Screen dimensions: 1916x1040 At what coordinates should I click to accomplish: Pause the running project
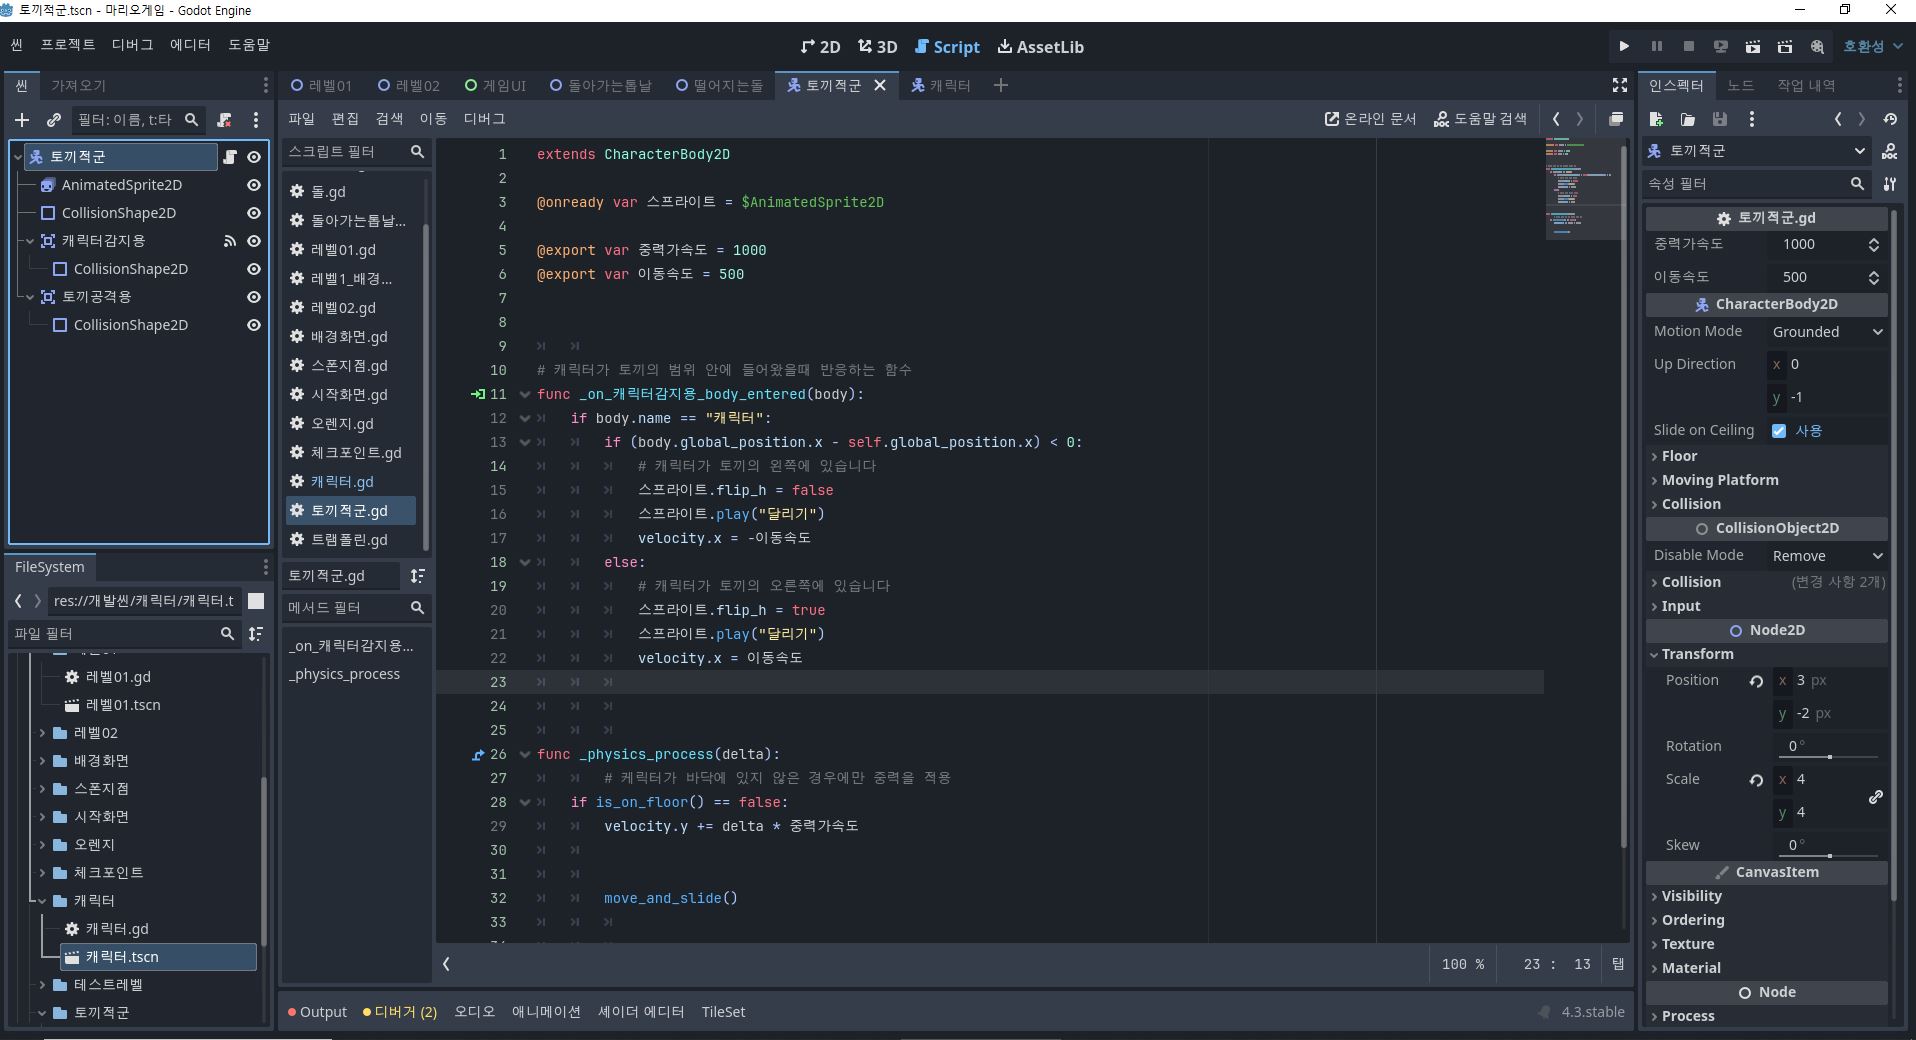(1657, 46)
